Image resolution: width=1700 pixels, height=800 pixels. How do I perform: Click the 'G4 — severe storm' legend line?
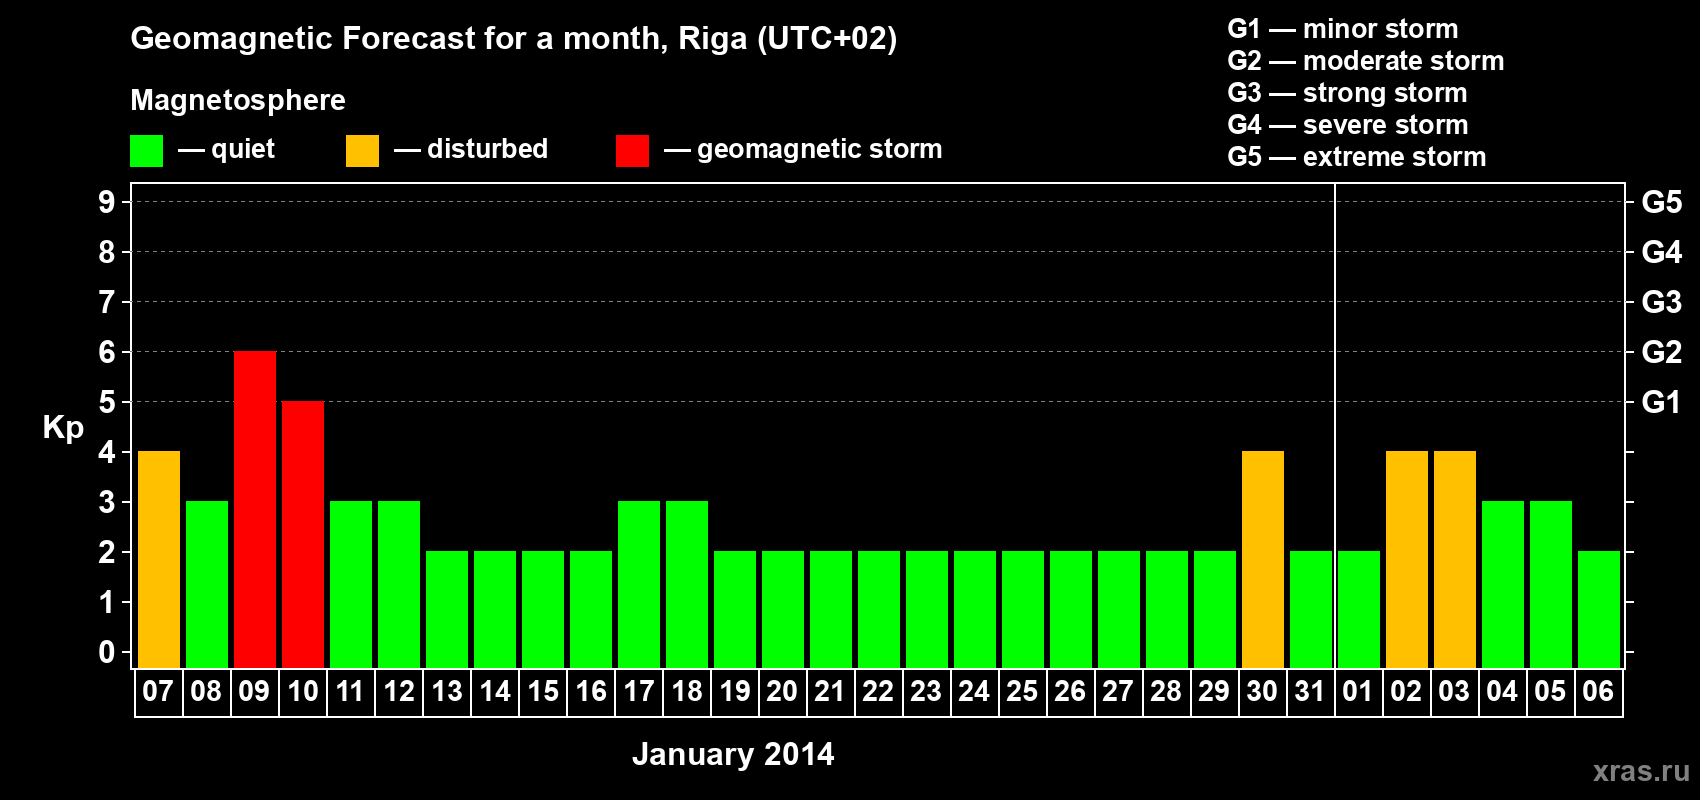(x=1348, y=125)
